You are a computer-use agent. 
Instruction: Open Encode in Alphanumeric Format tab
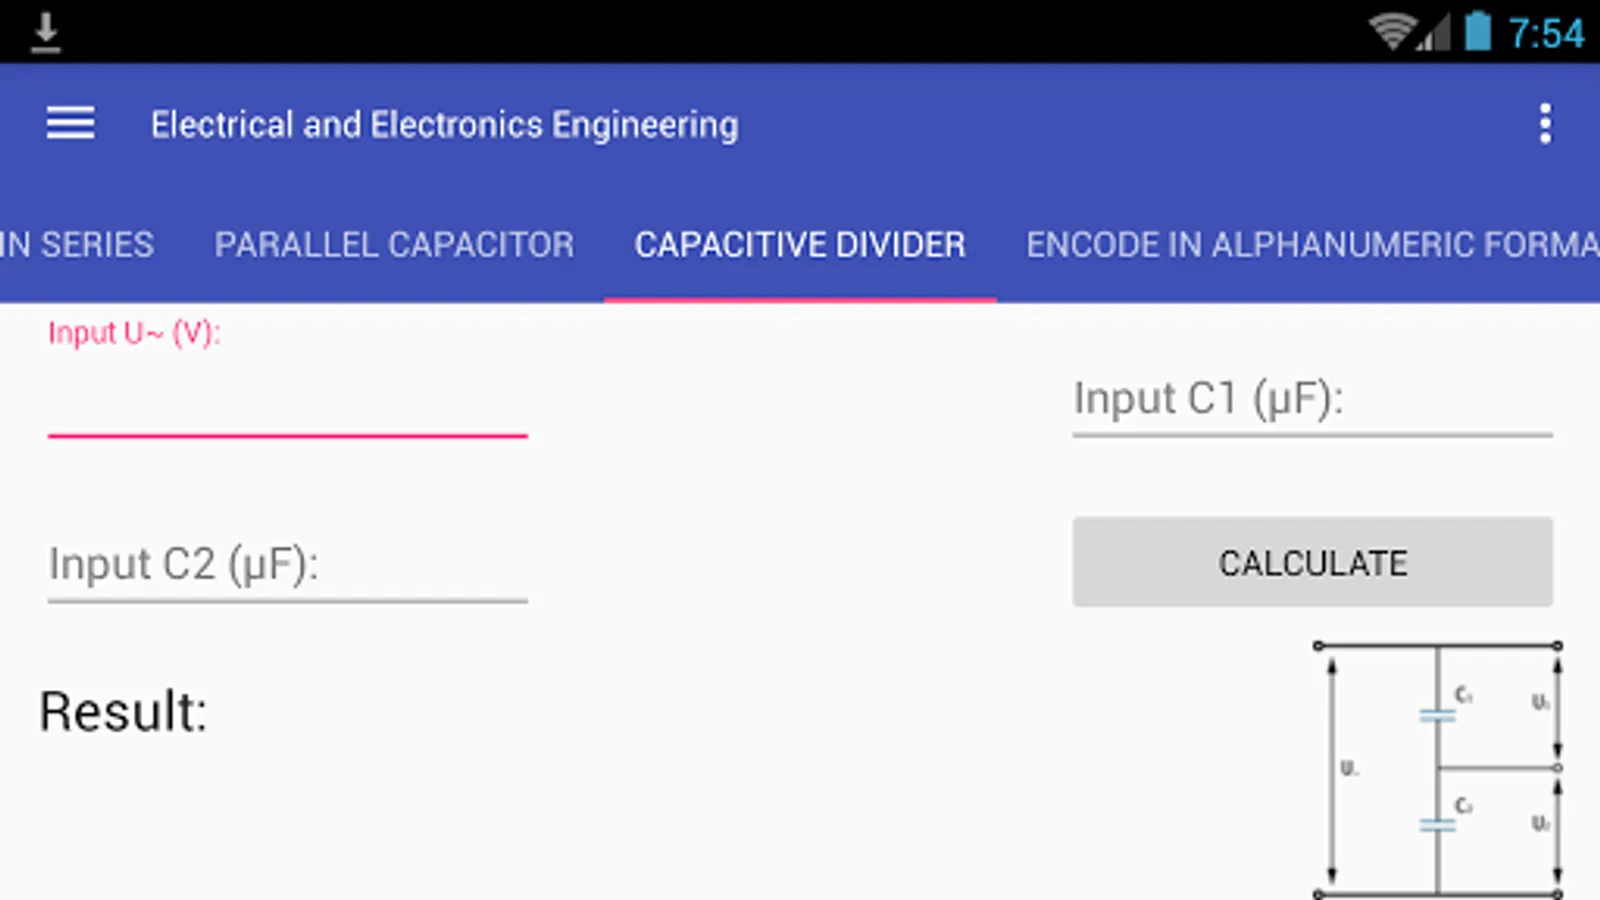pyautogui.click(x=1310, y=245)
